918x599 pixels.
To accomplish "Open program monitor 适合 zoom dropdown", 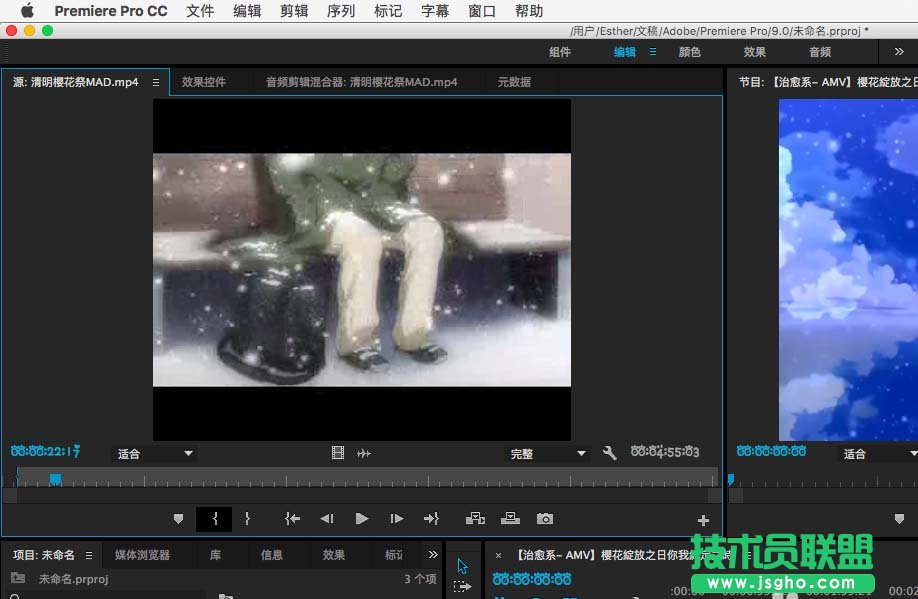I will pos(878,454).
